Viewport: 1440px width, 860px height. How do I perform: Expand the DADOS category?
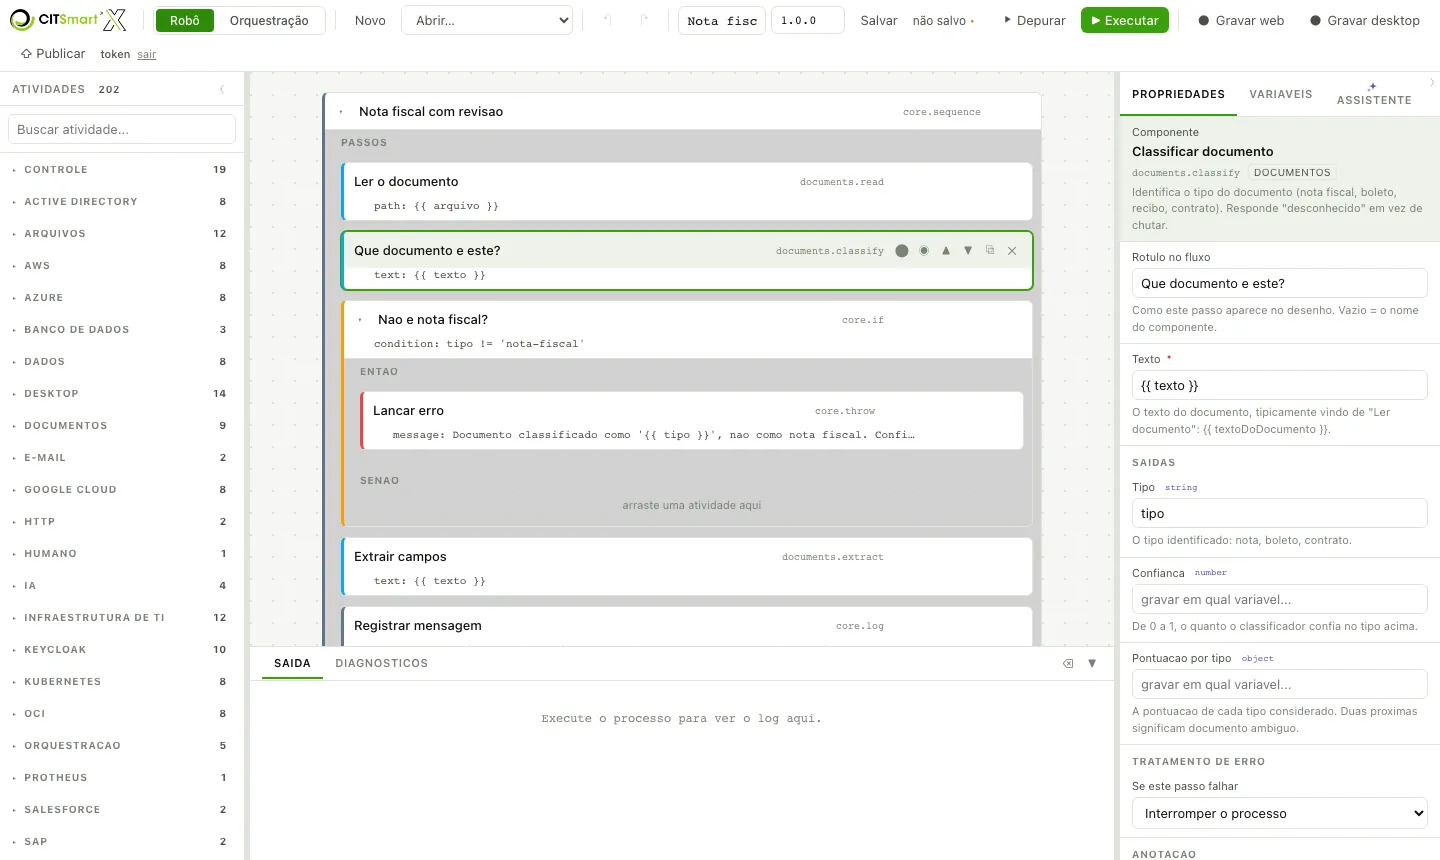coord(120,362)
